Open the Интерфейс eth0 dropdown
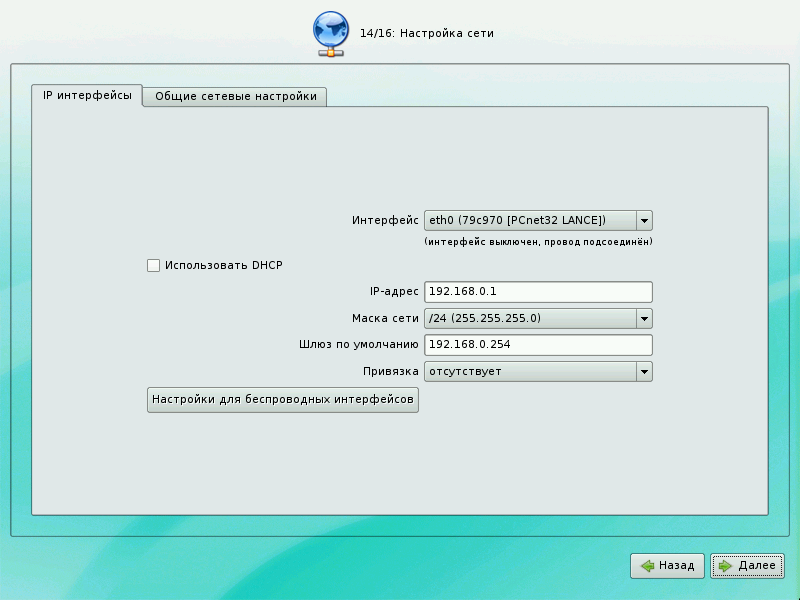The image size is (800, 600). click(x=530, y=220)
